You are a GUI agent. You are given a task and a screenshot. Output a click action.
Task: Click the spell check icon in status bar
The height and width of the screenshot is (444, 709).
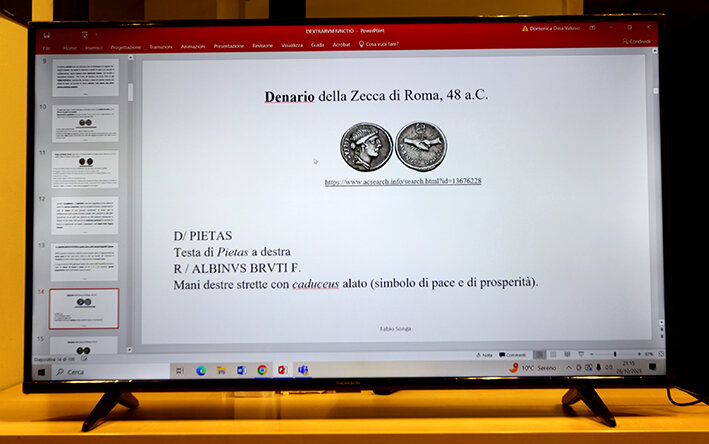pyautogui.click(x=84, y=359)
